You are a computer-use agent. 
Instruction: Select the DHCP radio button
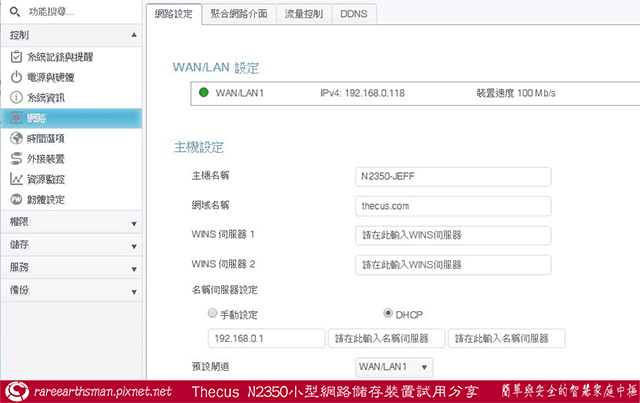point(390,313)
